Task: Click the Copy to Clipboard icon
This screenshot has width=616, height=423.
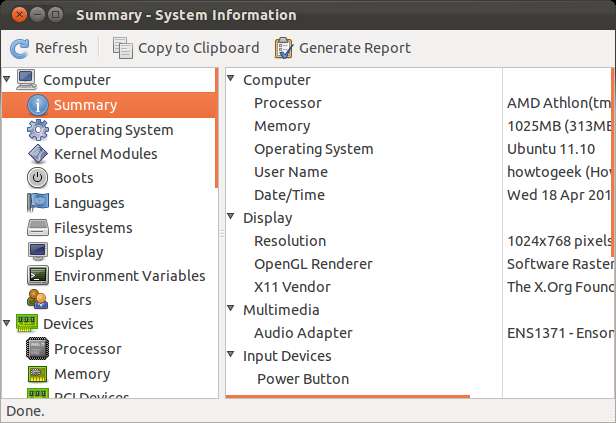Action: [x=123, y=48]
